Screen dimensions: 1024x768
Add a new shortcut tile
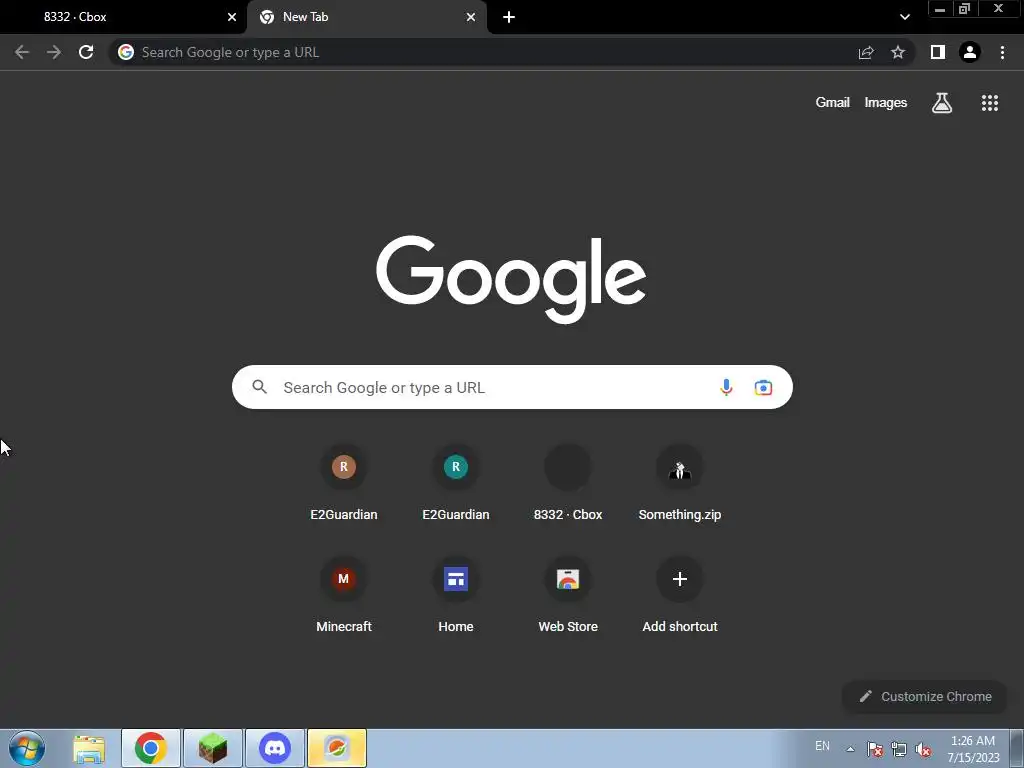[680, 595]
